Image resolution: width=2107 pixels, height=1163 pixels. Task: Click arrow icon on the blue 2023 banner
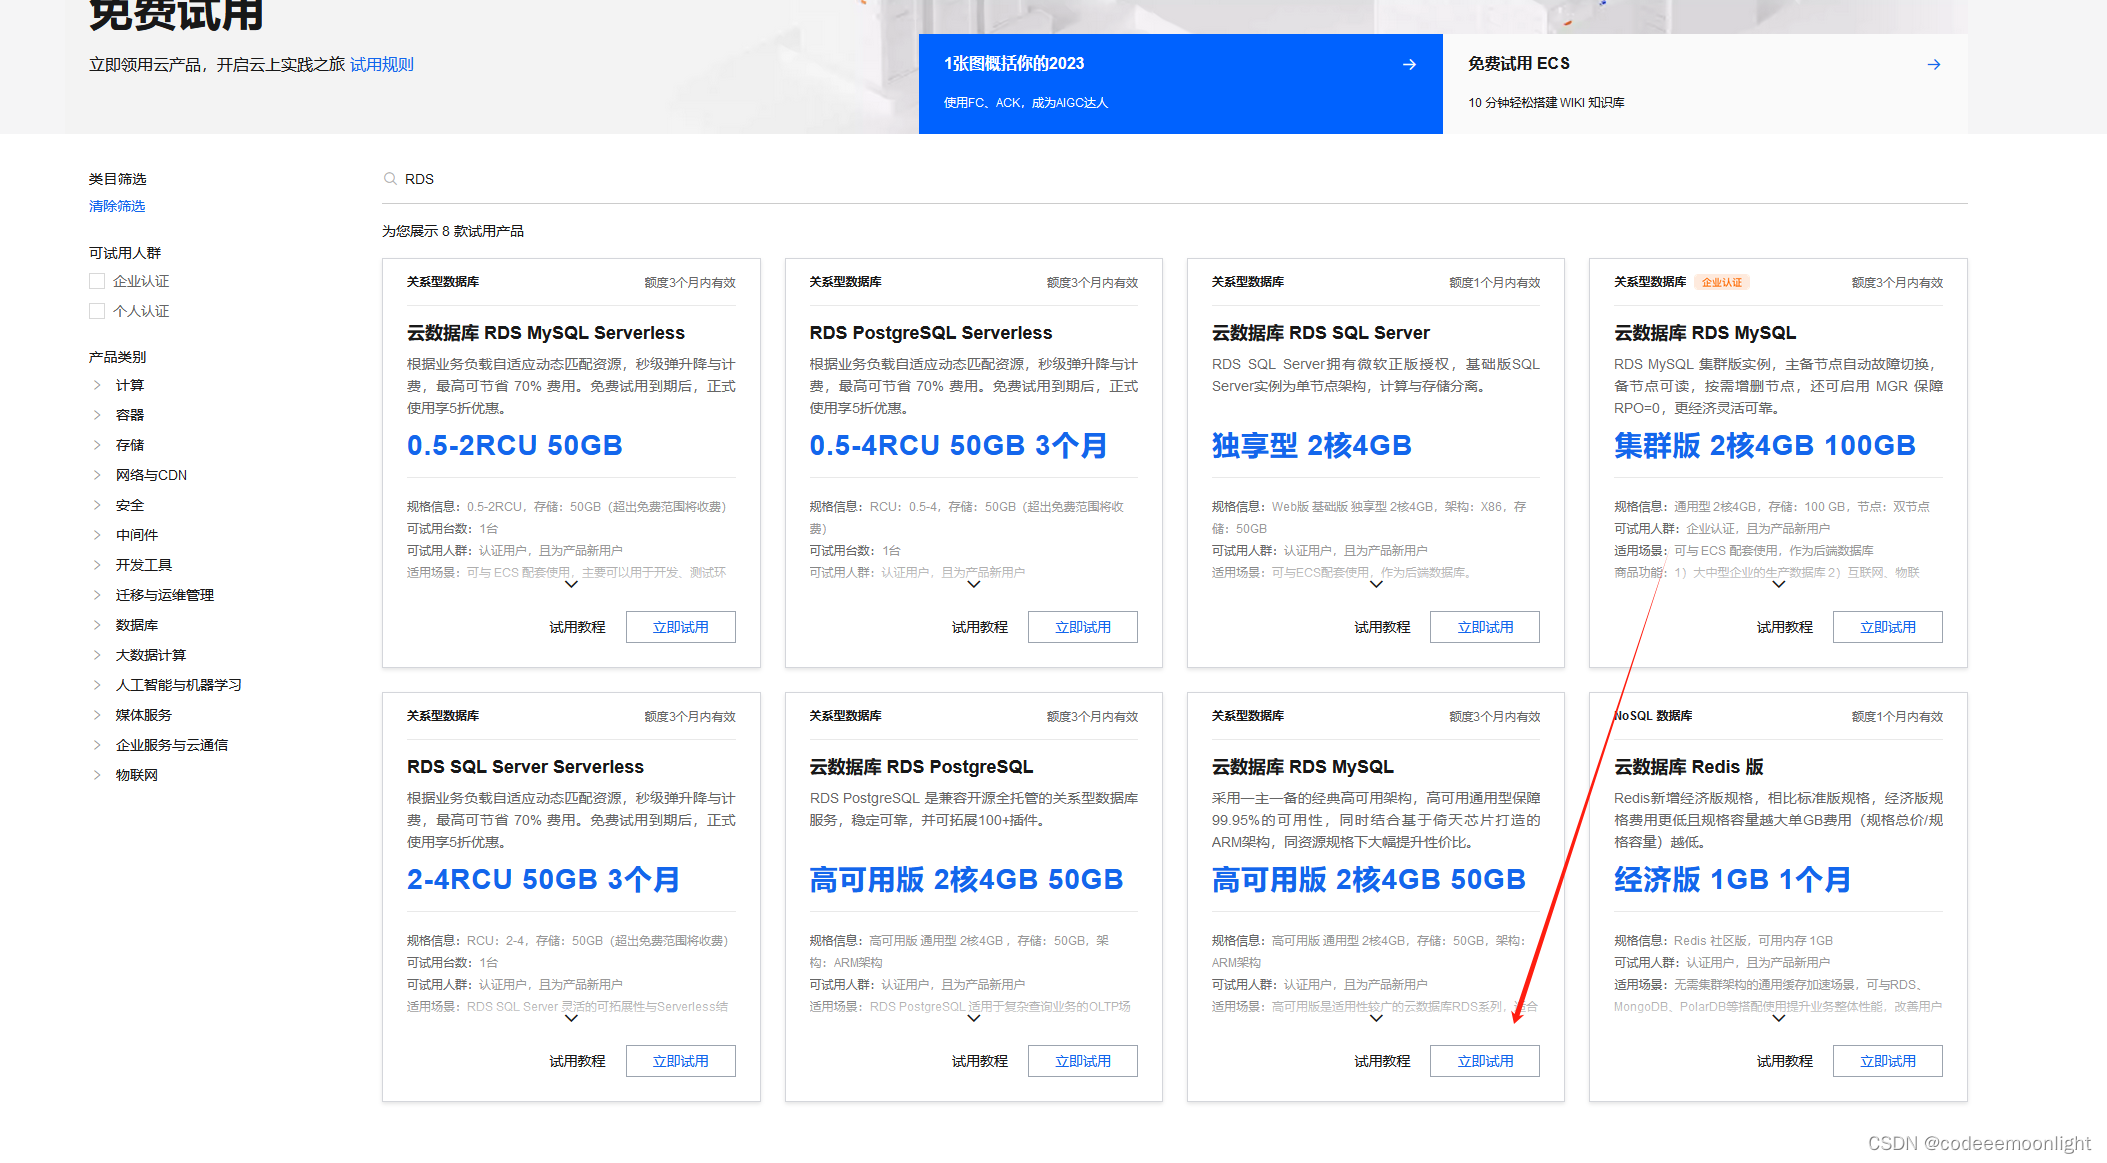coord(1409,64)
